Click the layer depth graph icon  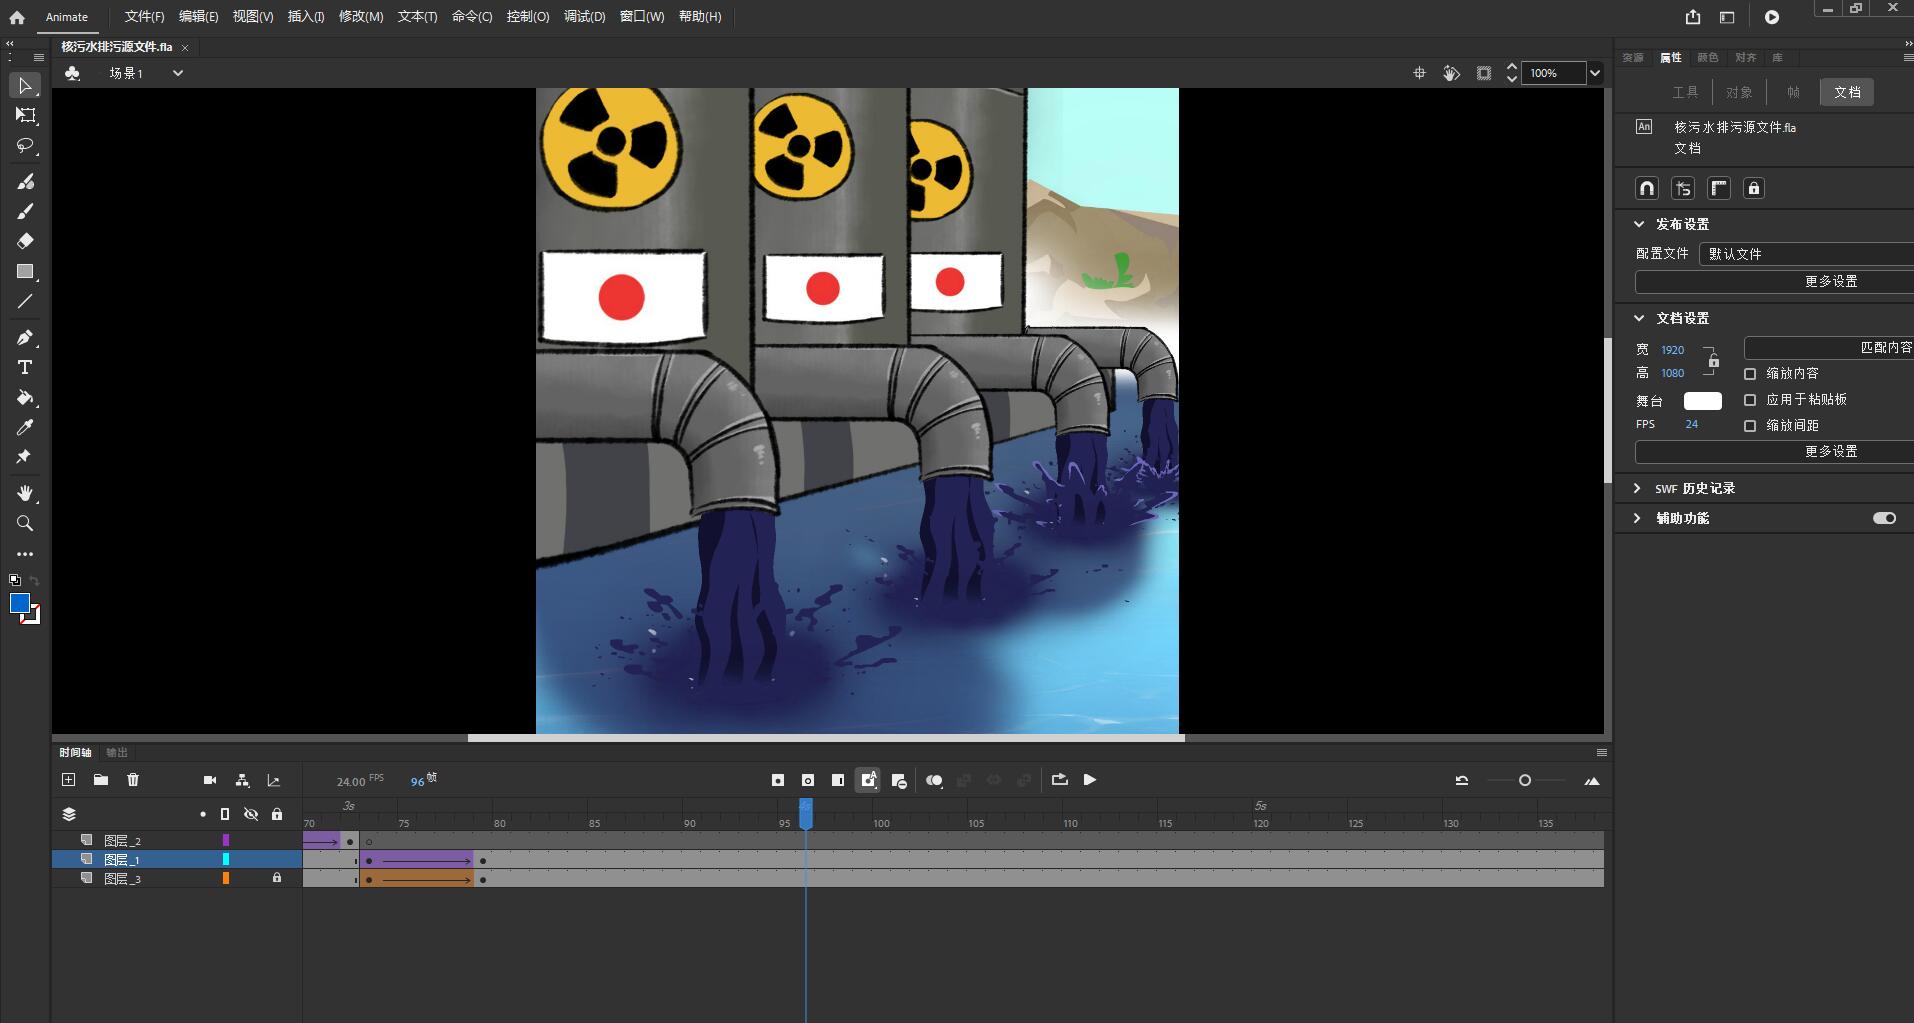pos(274,780)
